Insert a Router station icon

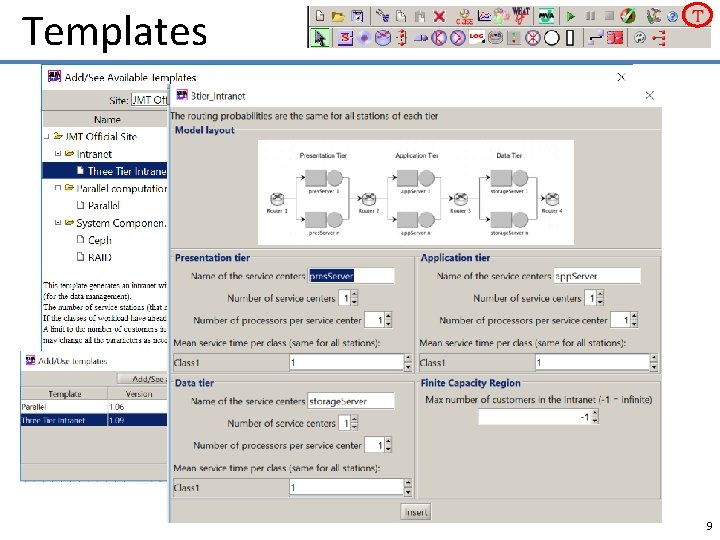383,38
